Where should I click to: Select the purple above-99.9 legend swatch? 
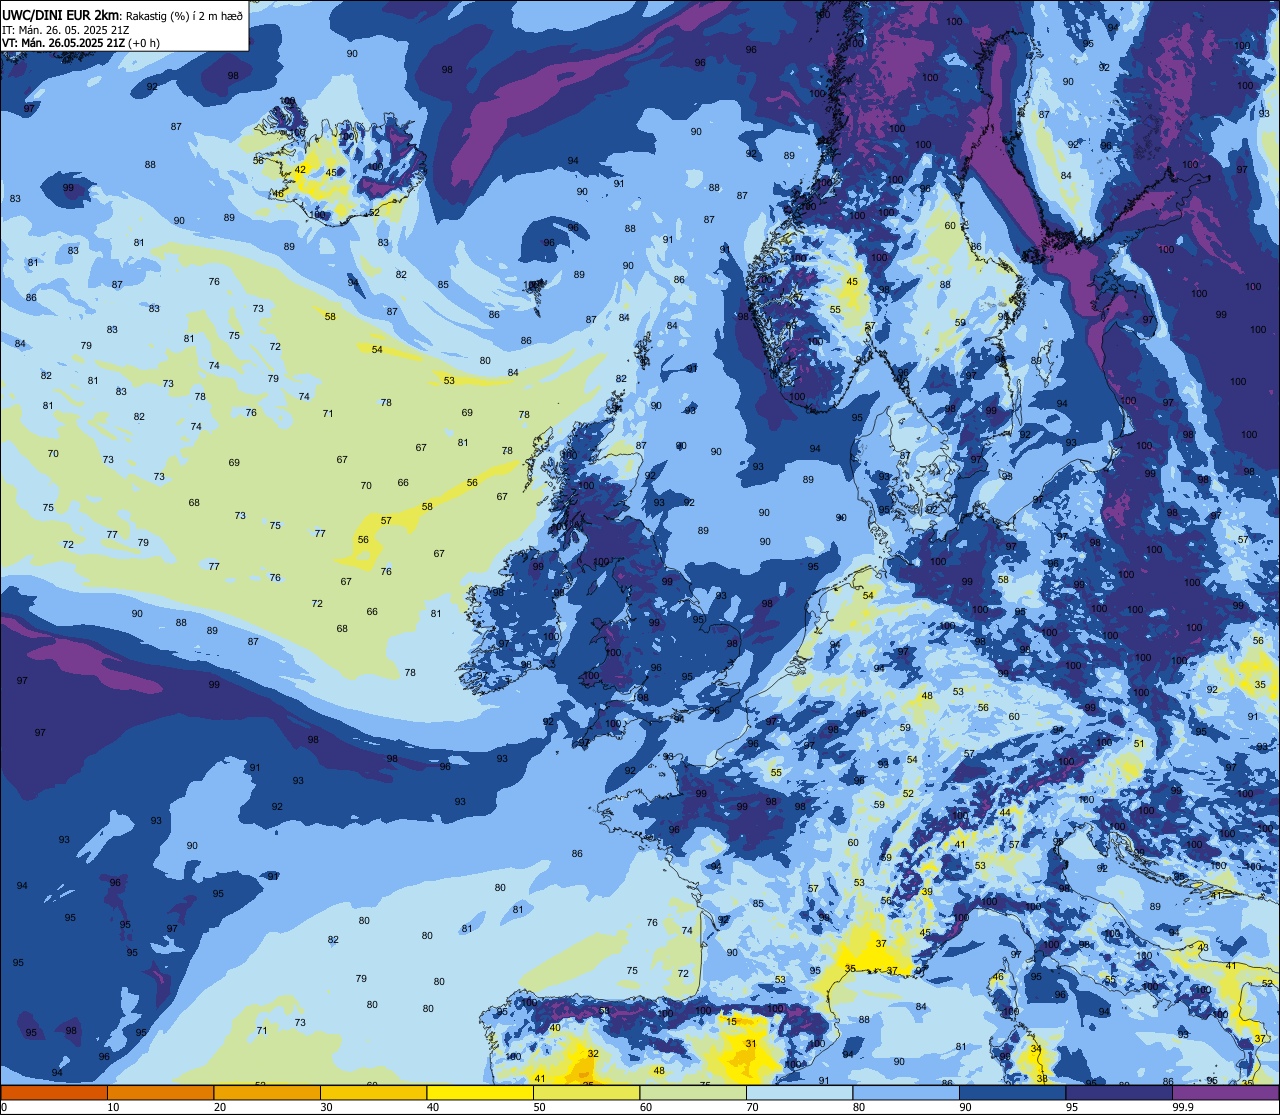[x=1225, y=1093]
